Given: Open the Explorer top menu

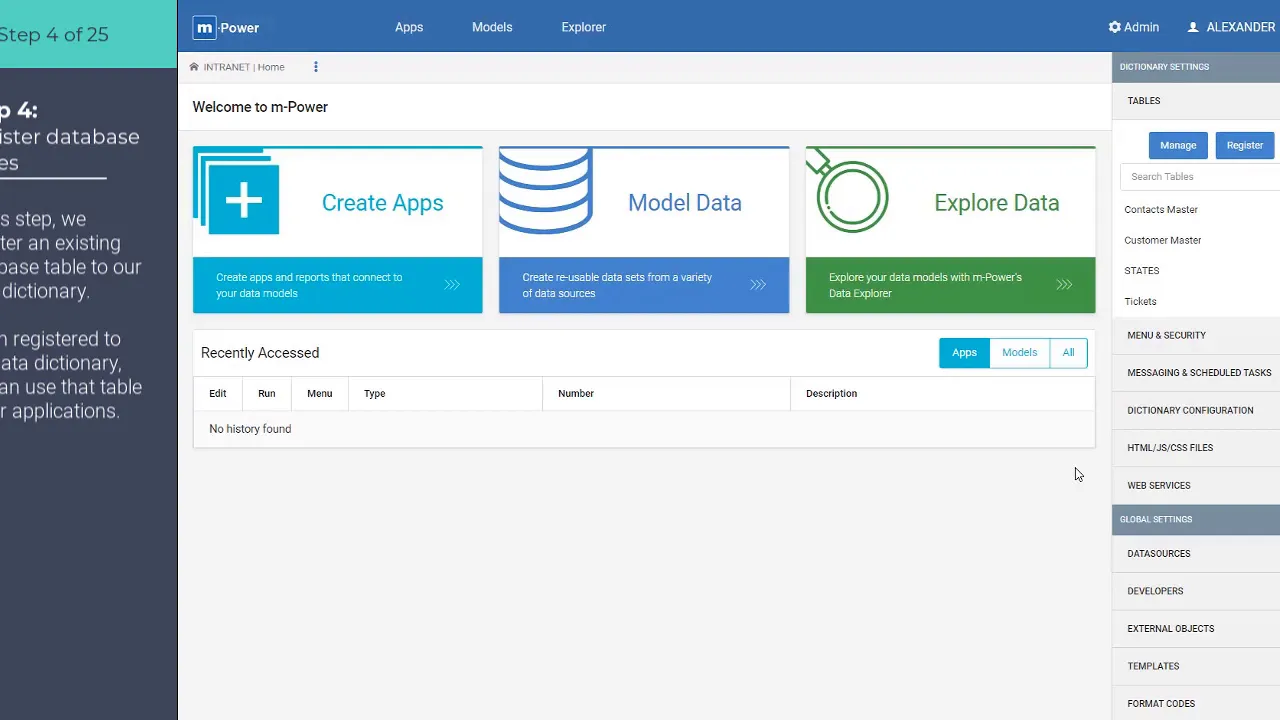Looking at the screenshot, I should pyautogui.click(x=584, y=27).
